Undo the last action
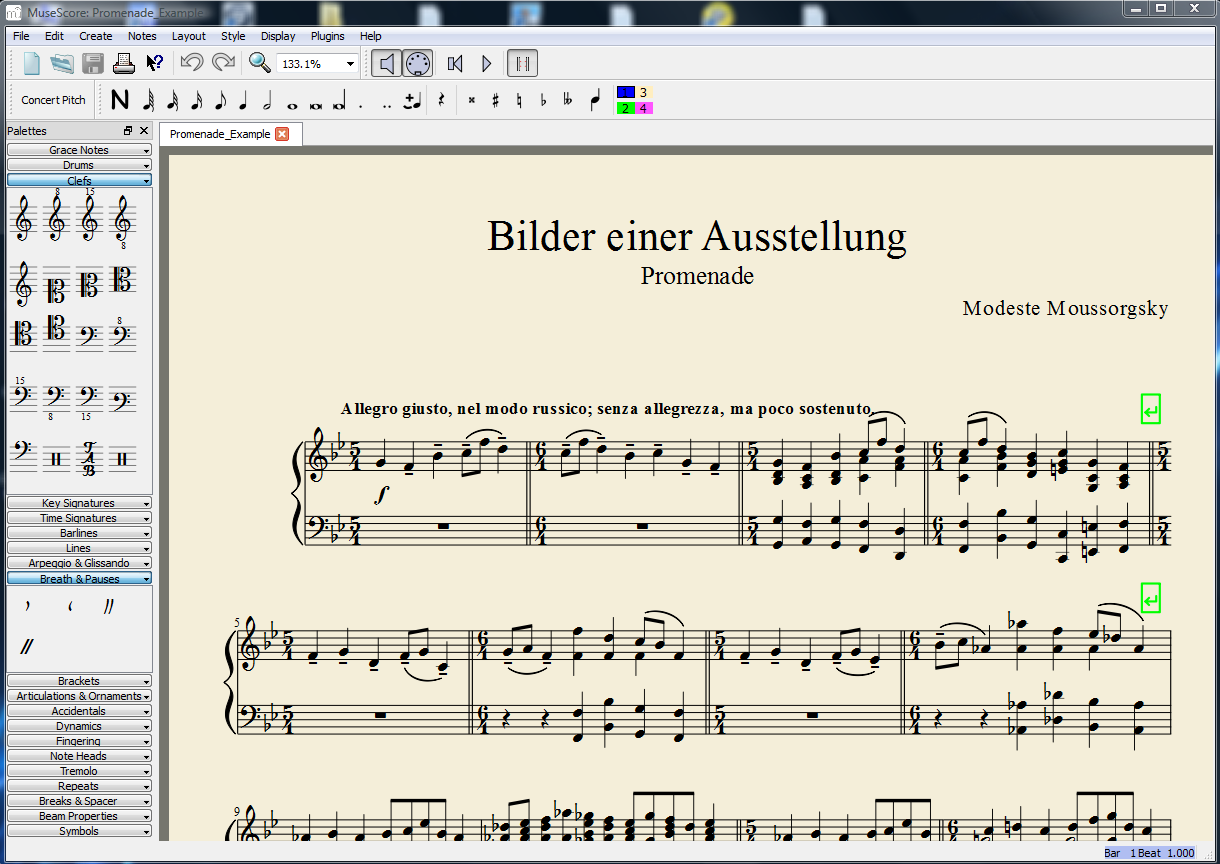 pos(192,63)
